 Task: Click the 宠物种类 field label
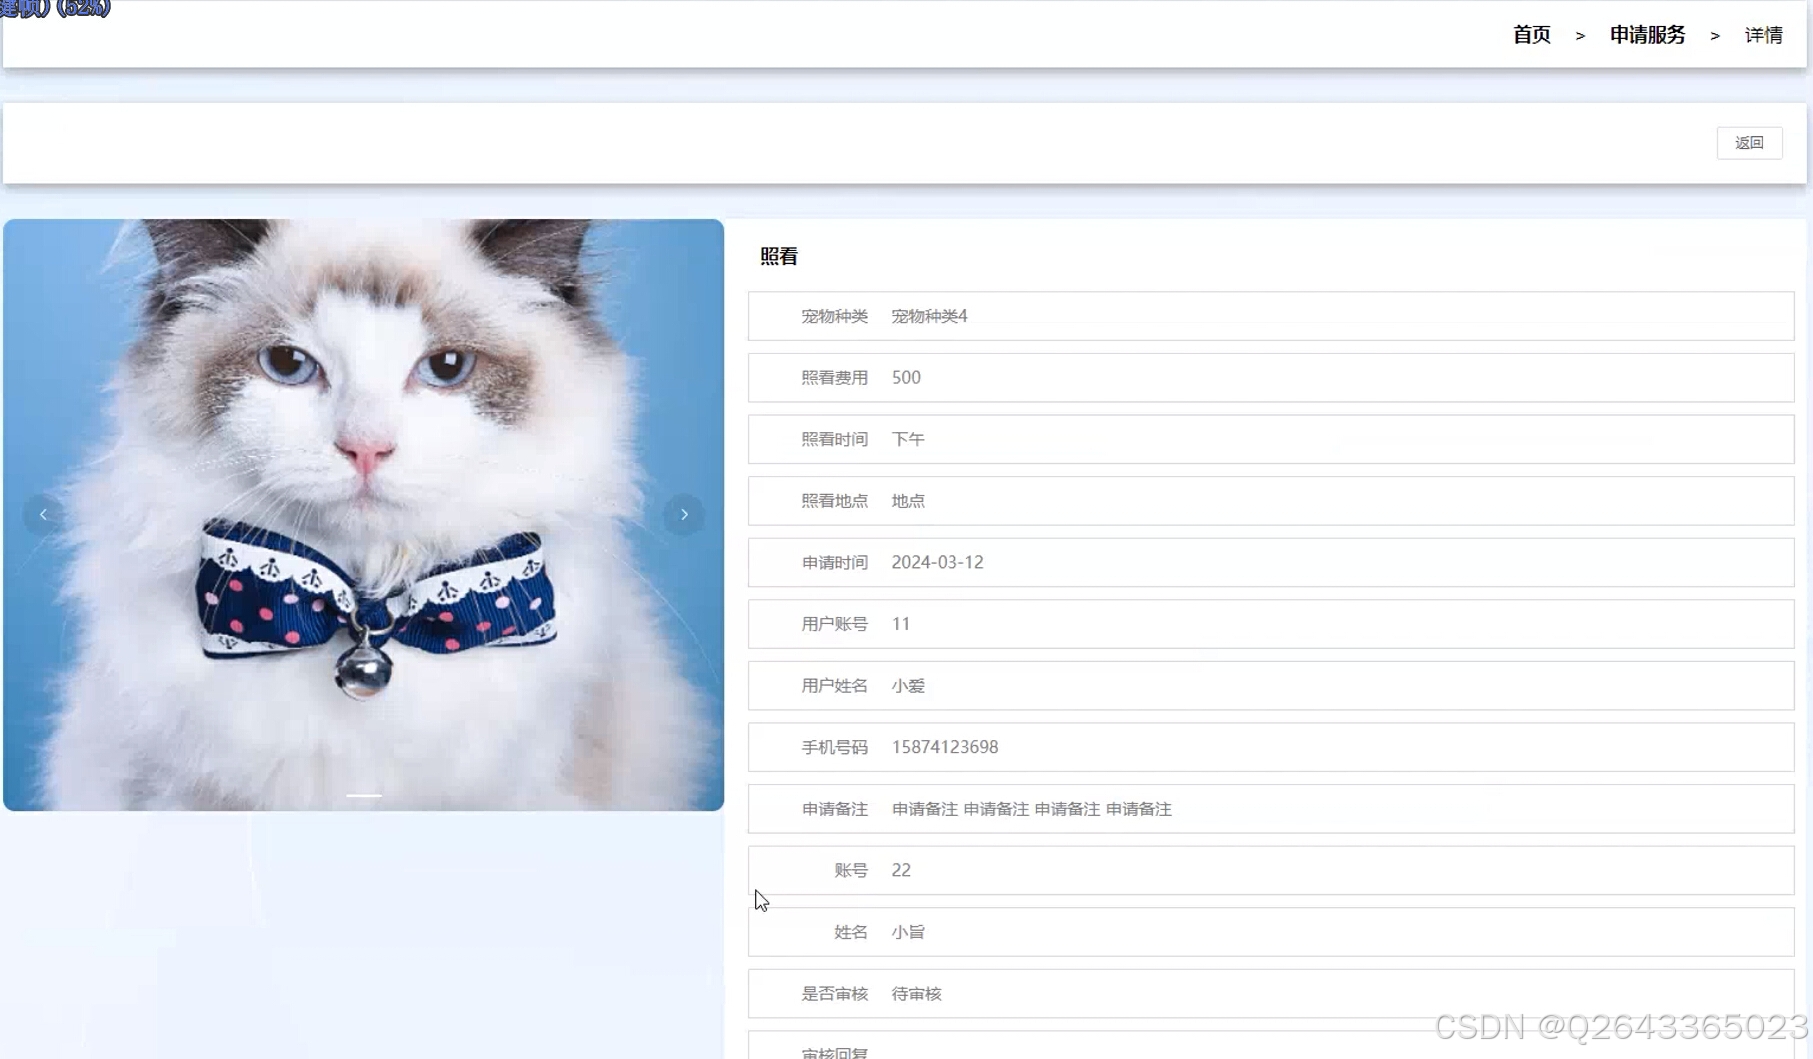(x=834, y=316)
